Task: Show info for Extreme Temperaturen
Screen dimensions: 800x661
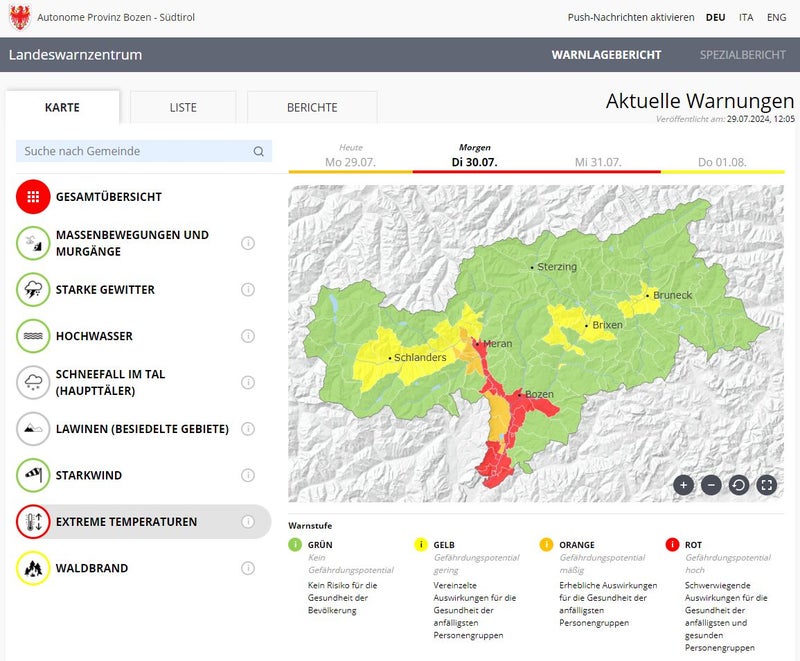Action: pyautogui.click(x=248, y=522)
